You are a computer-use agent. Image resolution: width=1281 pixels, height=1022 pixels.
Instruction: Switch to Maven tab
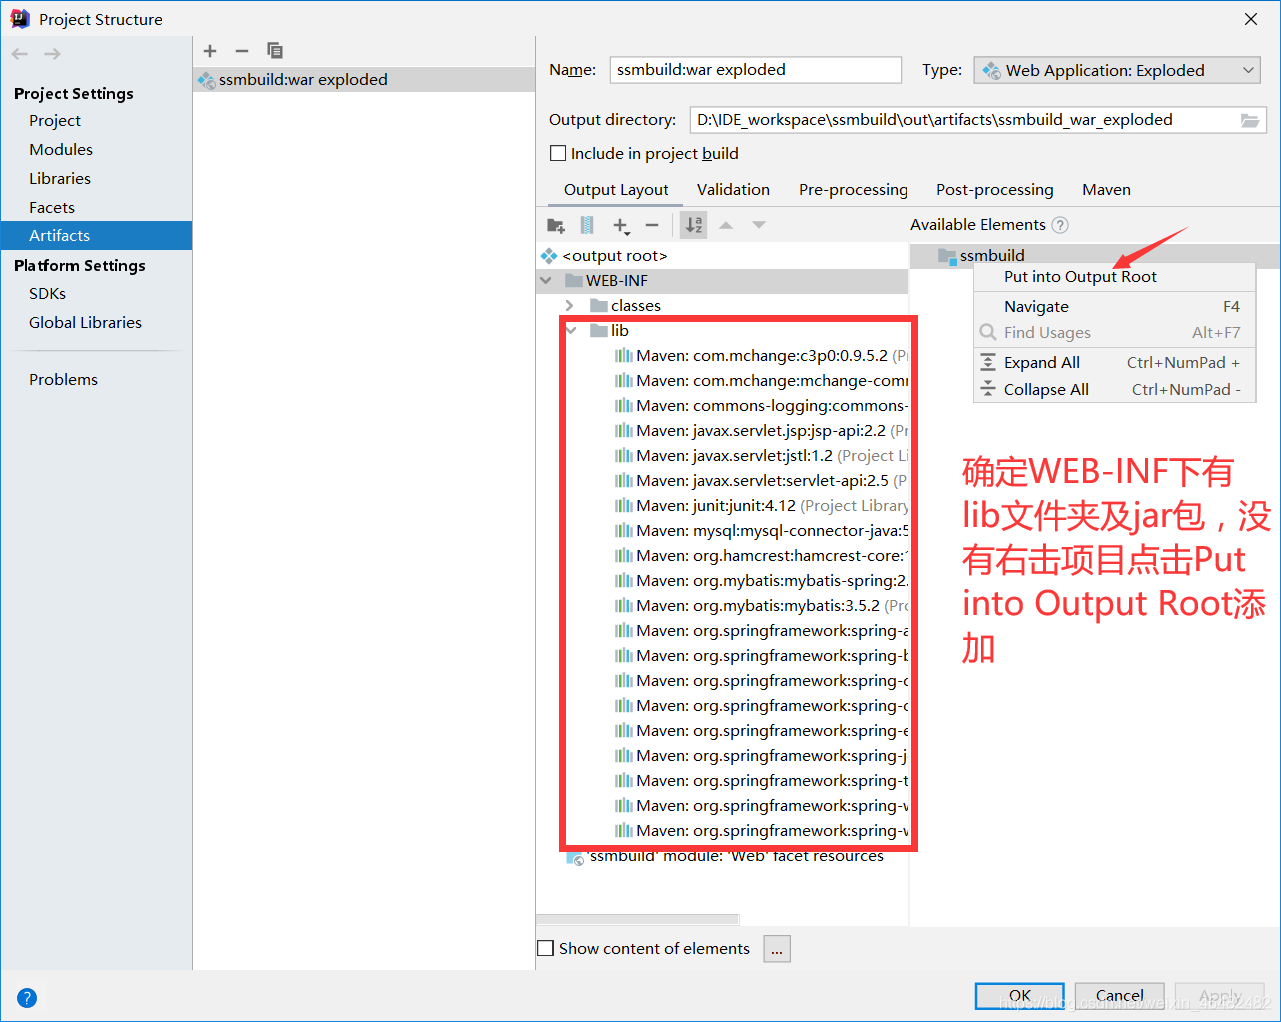(x=1106, y=189)
